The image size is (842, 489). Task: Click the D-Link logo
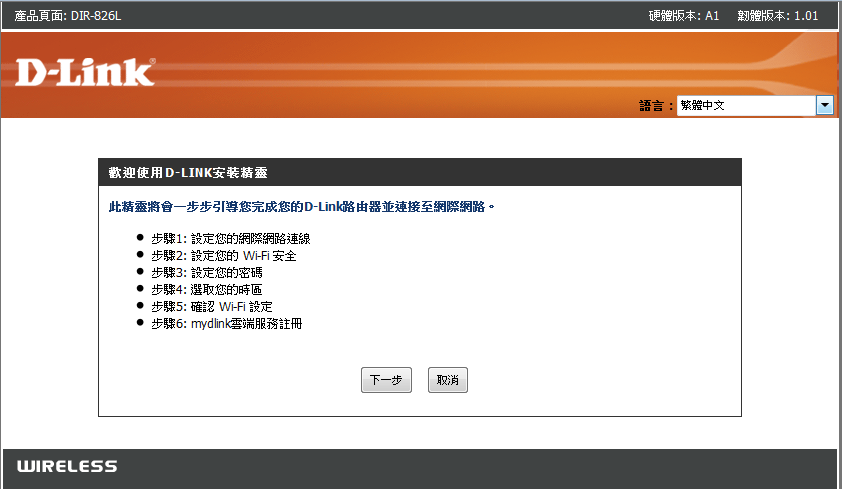click(85, 72)
